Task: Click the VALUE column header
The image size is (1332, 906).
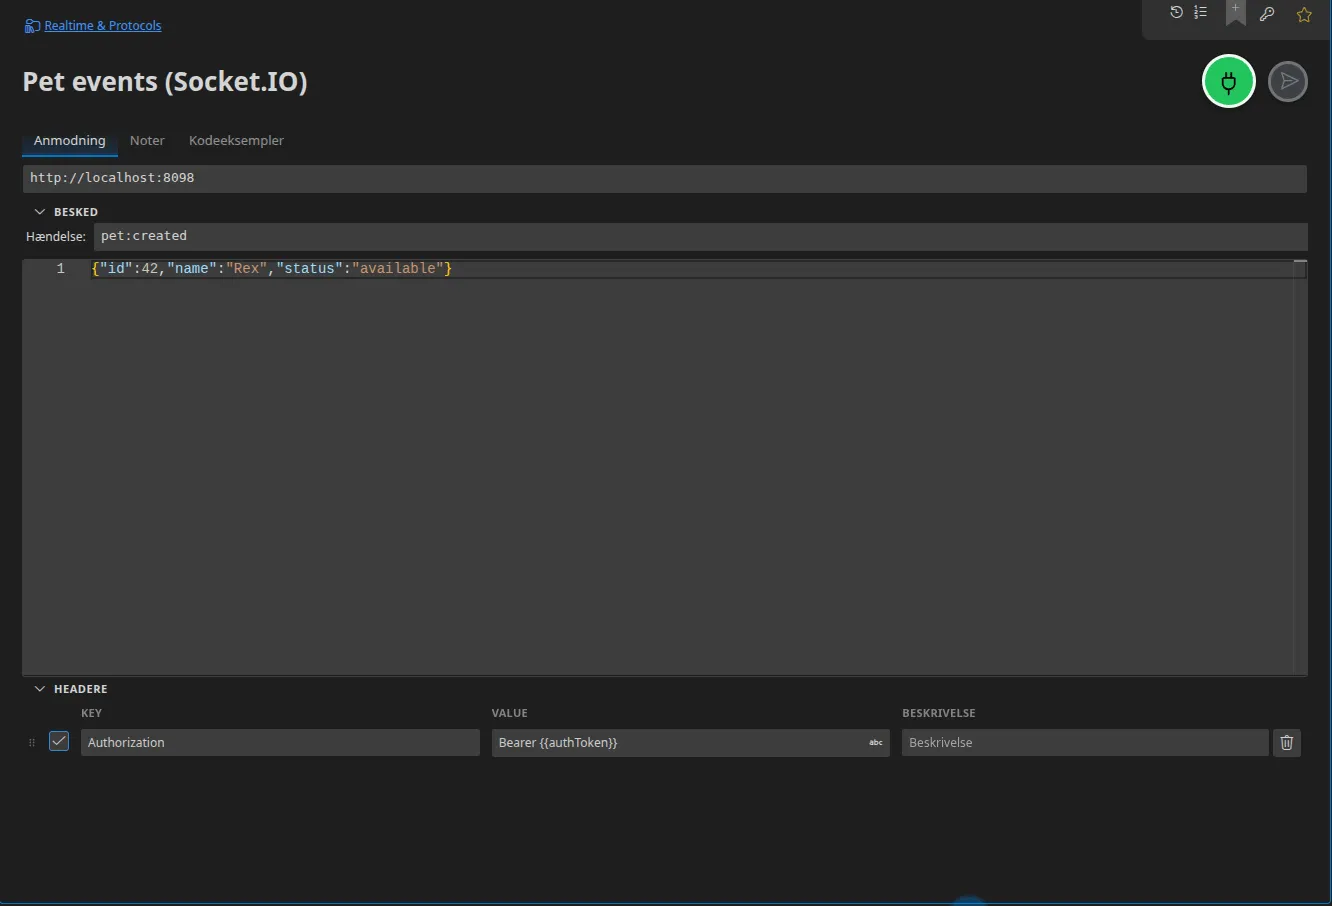Action: 510,713
